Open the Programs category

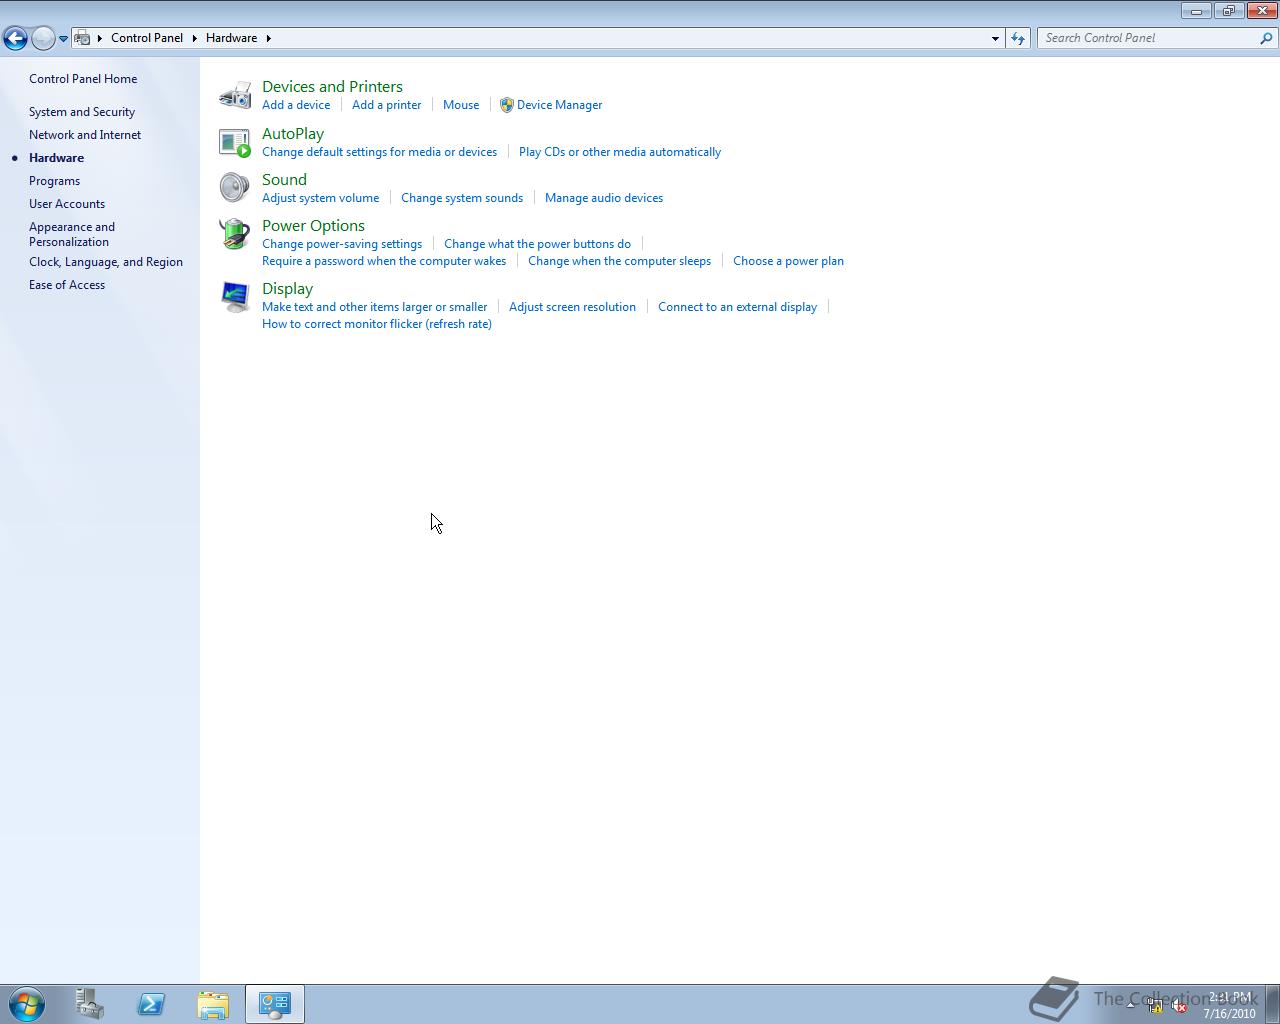pyautogui.click(x=54, y=181)
